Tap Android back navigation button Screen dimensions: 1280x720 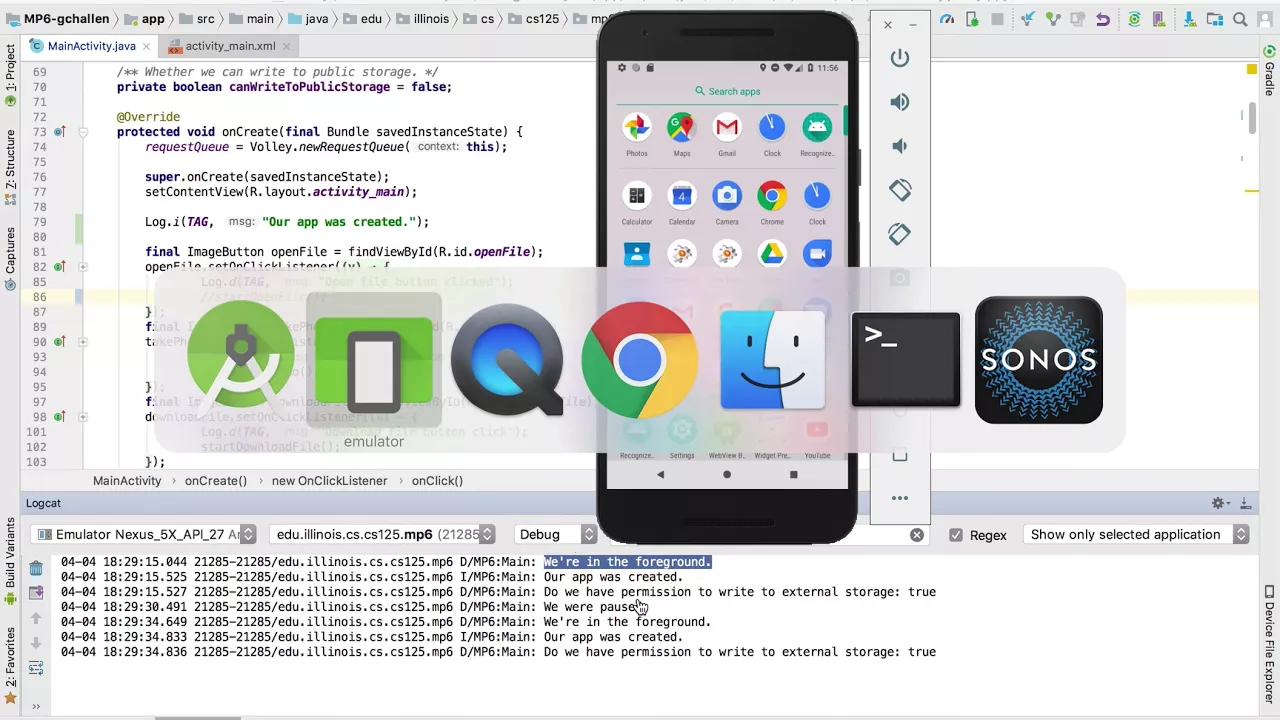click(660, 475)
